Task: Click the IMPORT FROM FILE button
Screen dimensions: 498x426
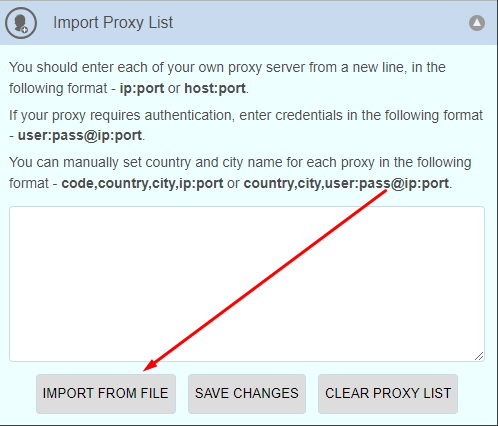Action: tap(106, 394)
